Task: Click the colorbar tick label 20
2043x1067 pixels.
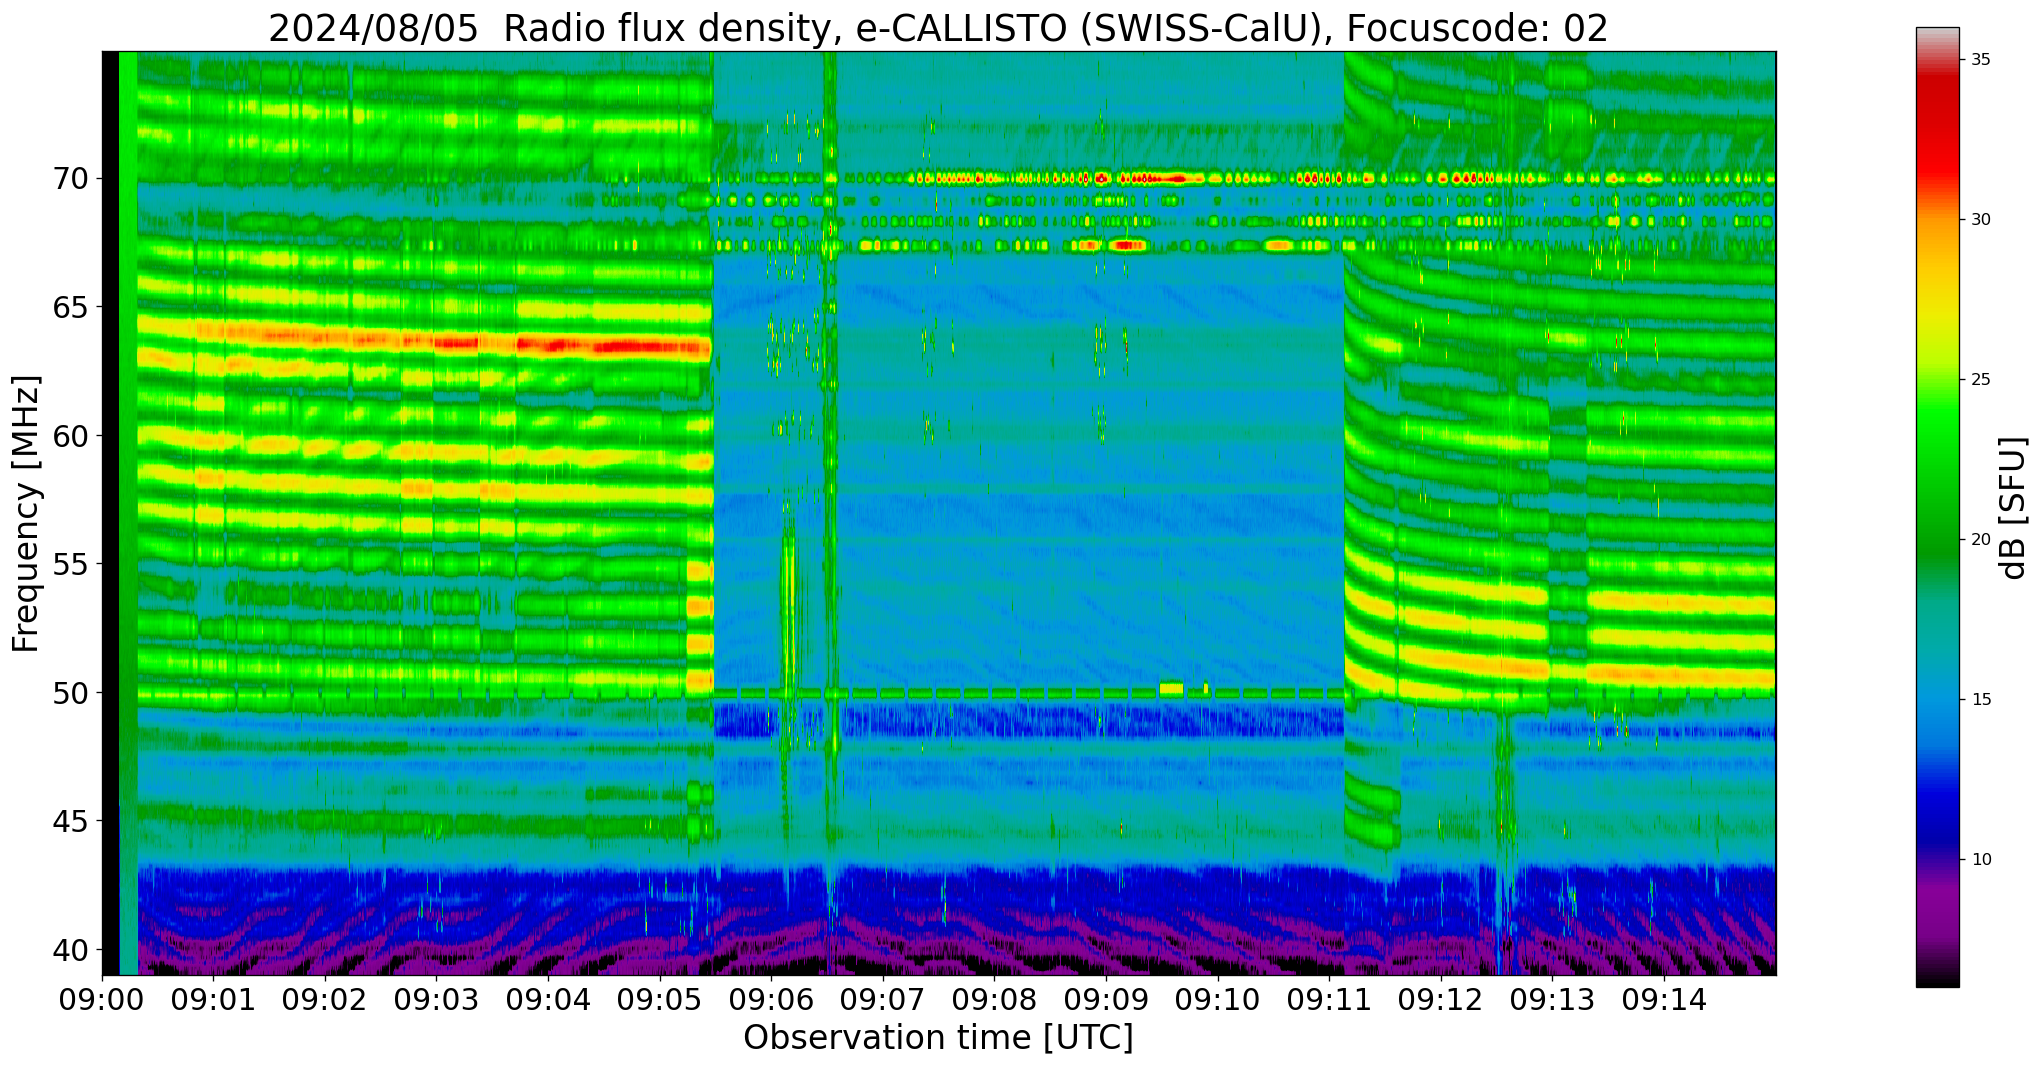Action: (1980, 540)
